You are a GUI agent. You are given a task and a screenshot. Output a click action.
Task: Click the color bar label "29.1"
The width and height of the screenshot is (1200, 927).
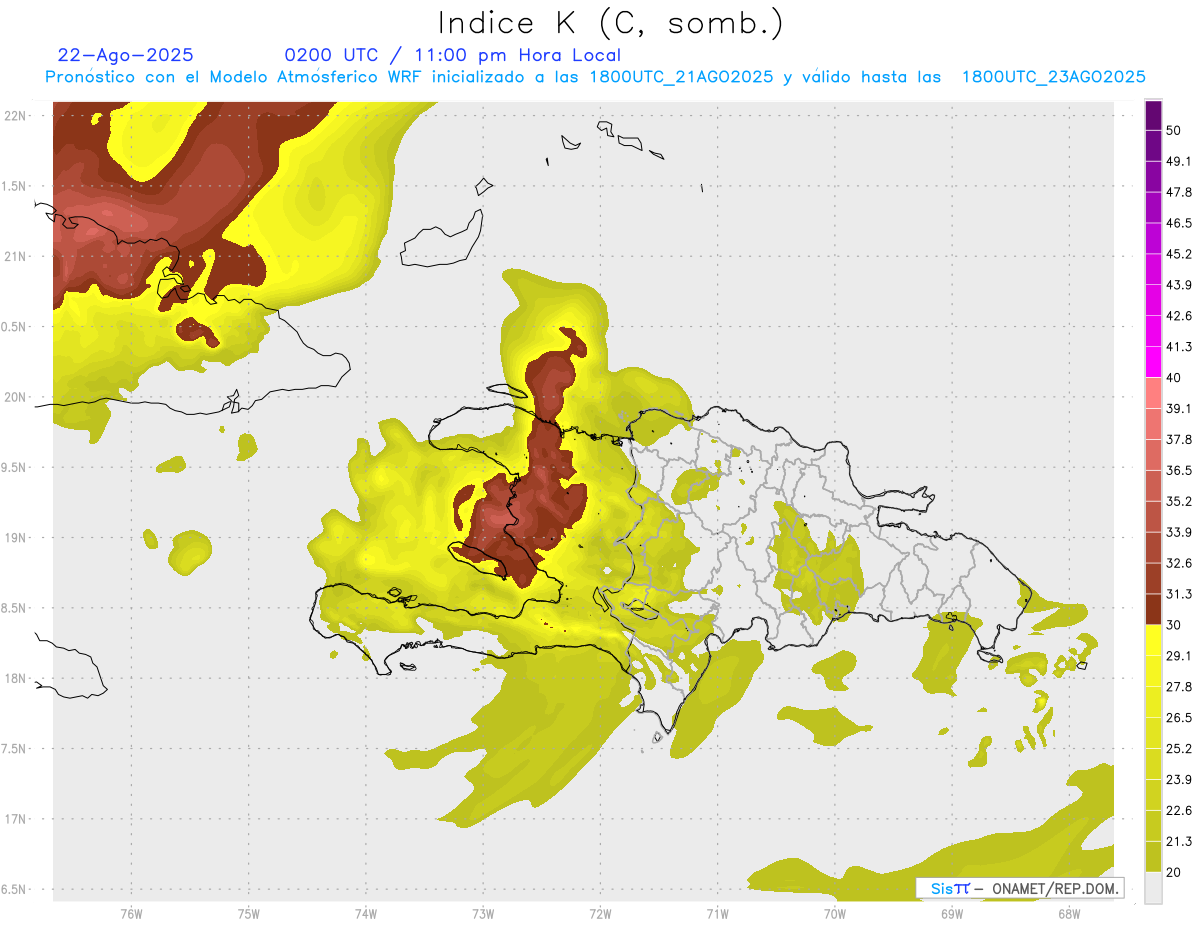[x=1179, y=655]
